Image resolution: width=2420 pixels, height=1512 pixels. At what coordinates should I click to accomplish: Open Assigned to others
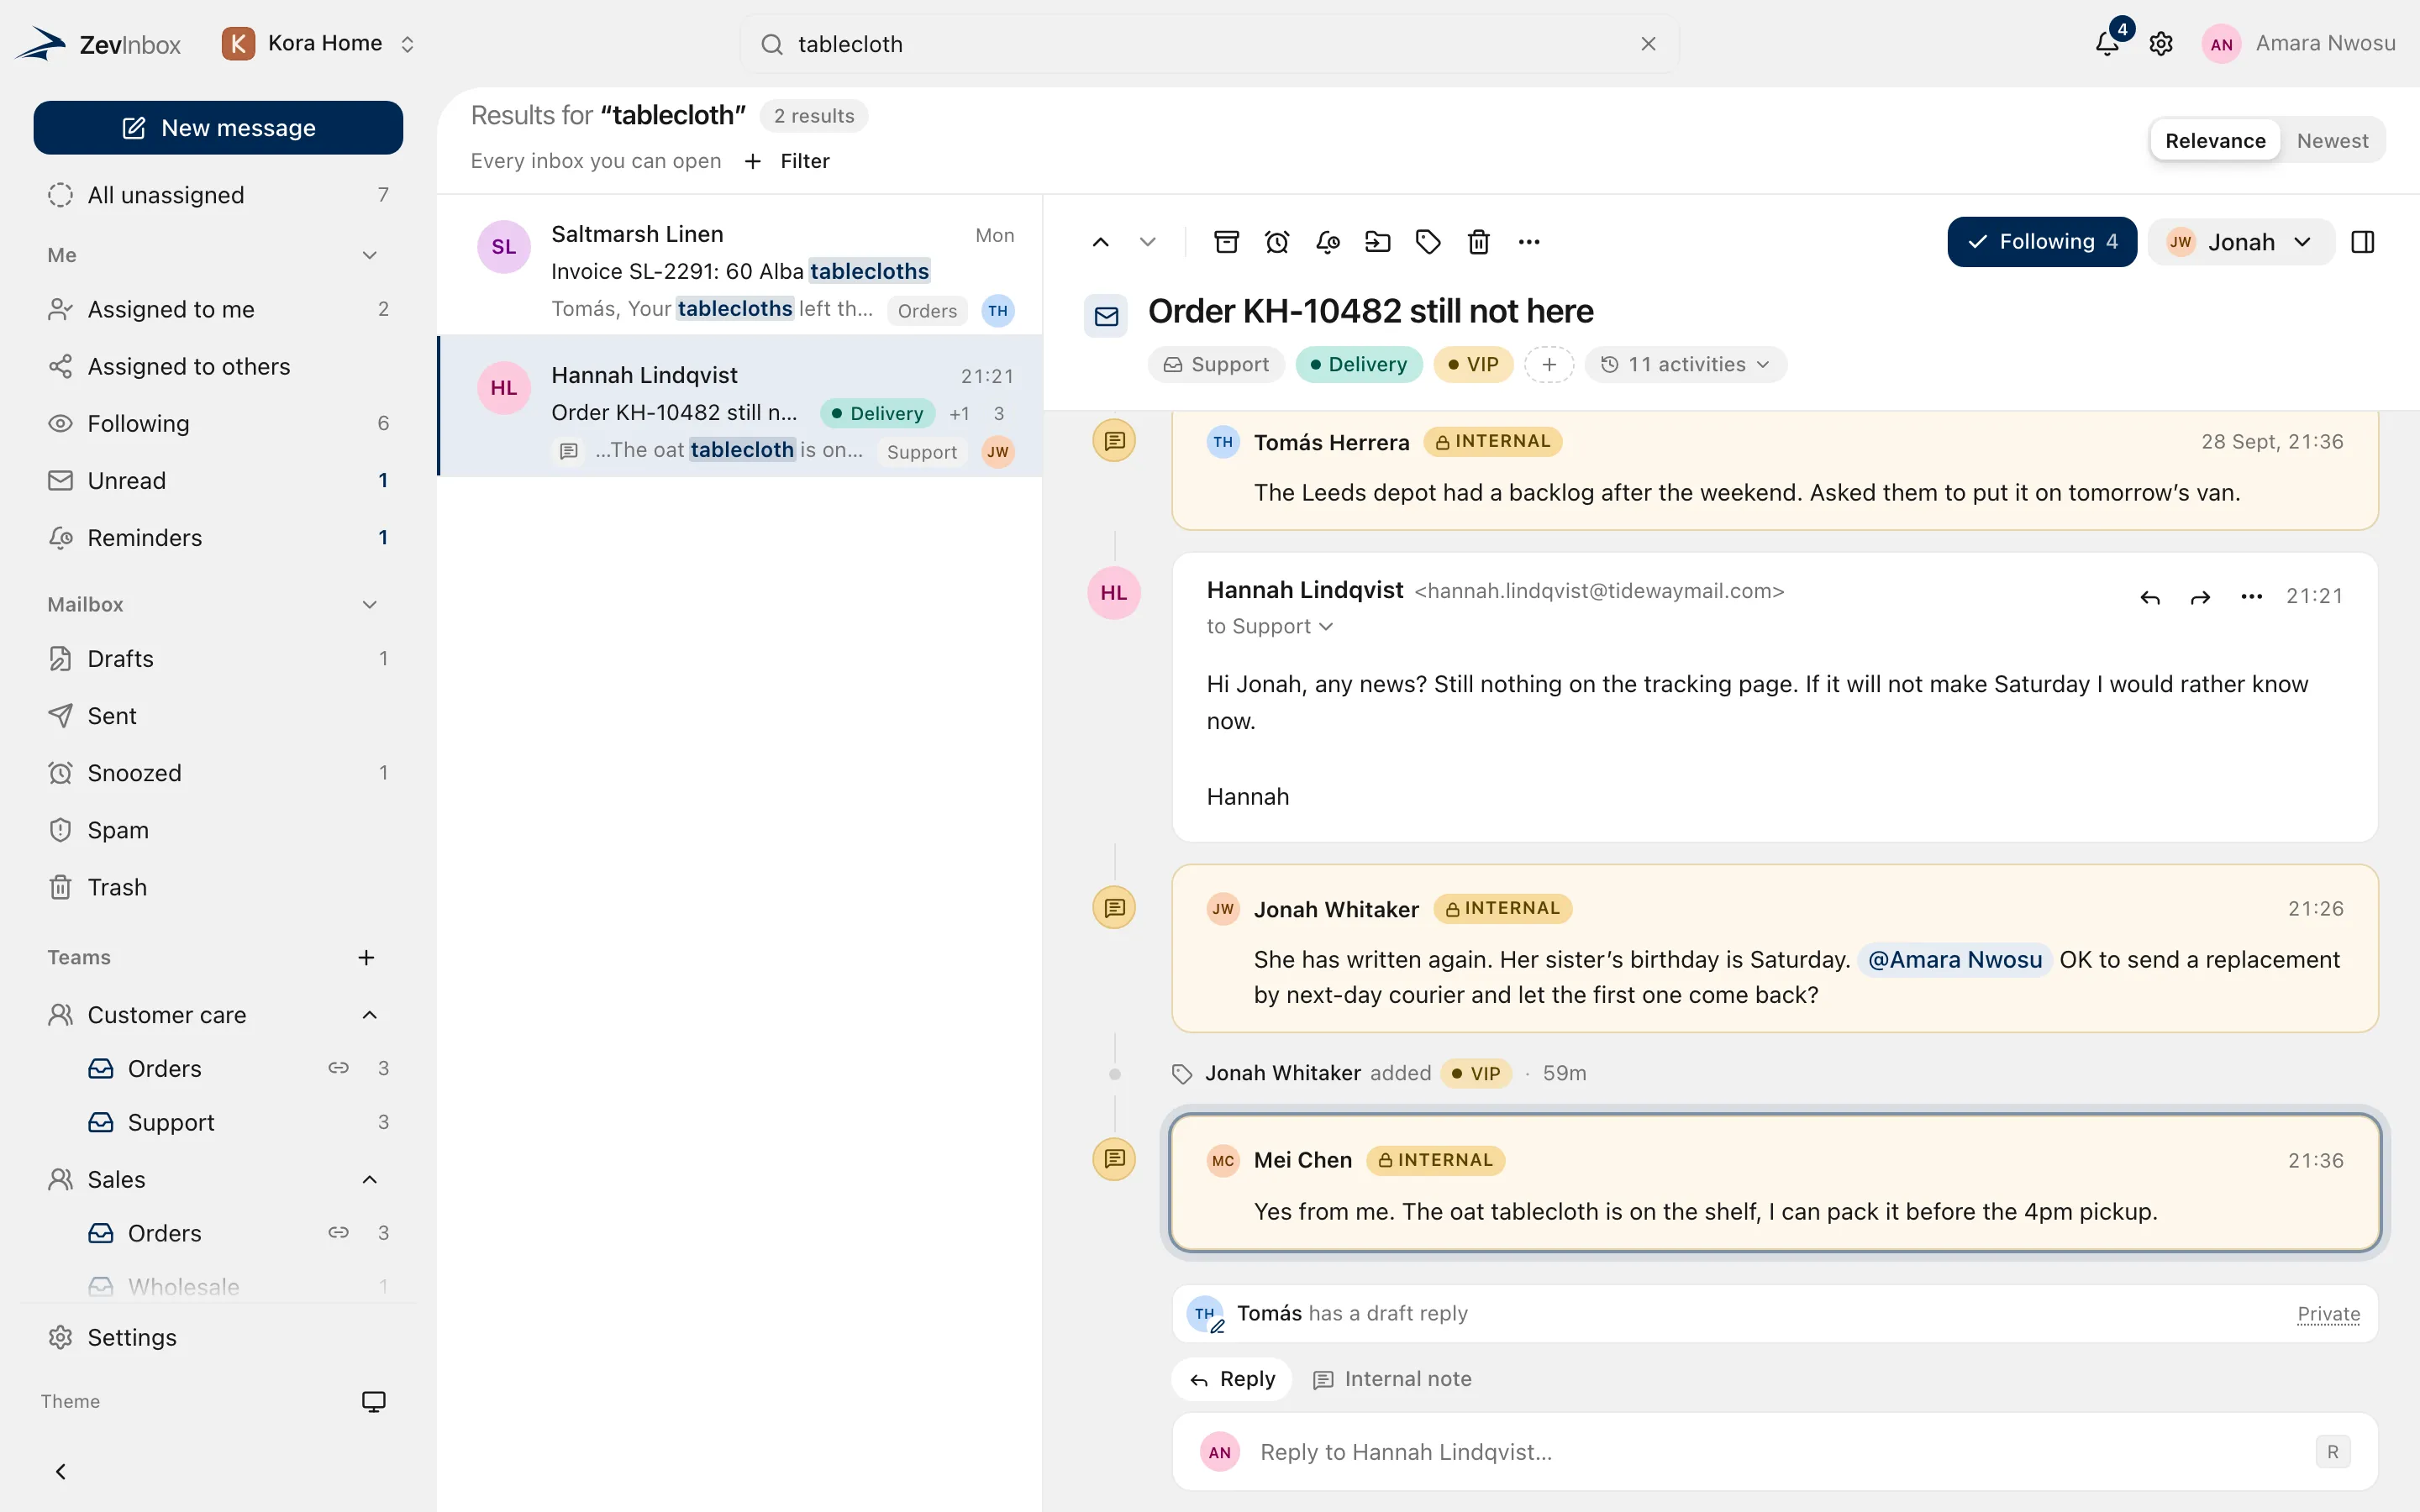(218, 366)
